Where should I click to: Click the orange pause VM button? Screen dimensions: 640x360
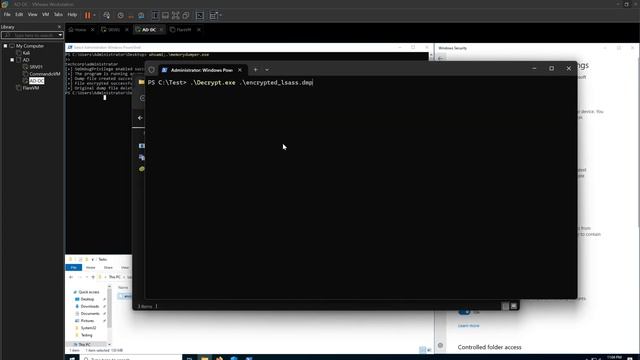[87, 16]
